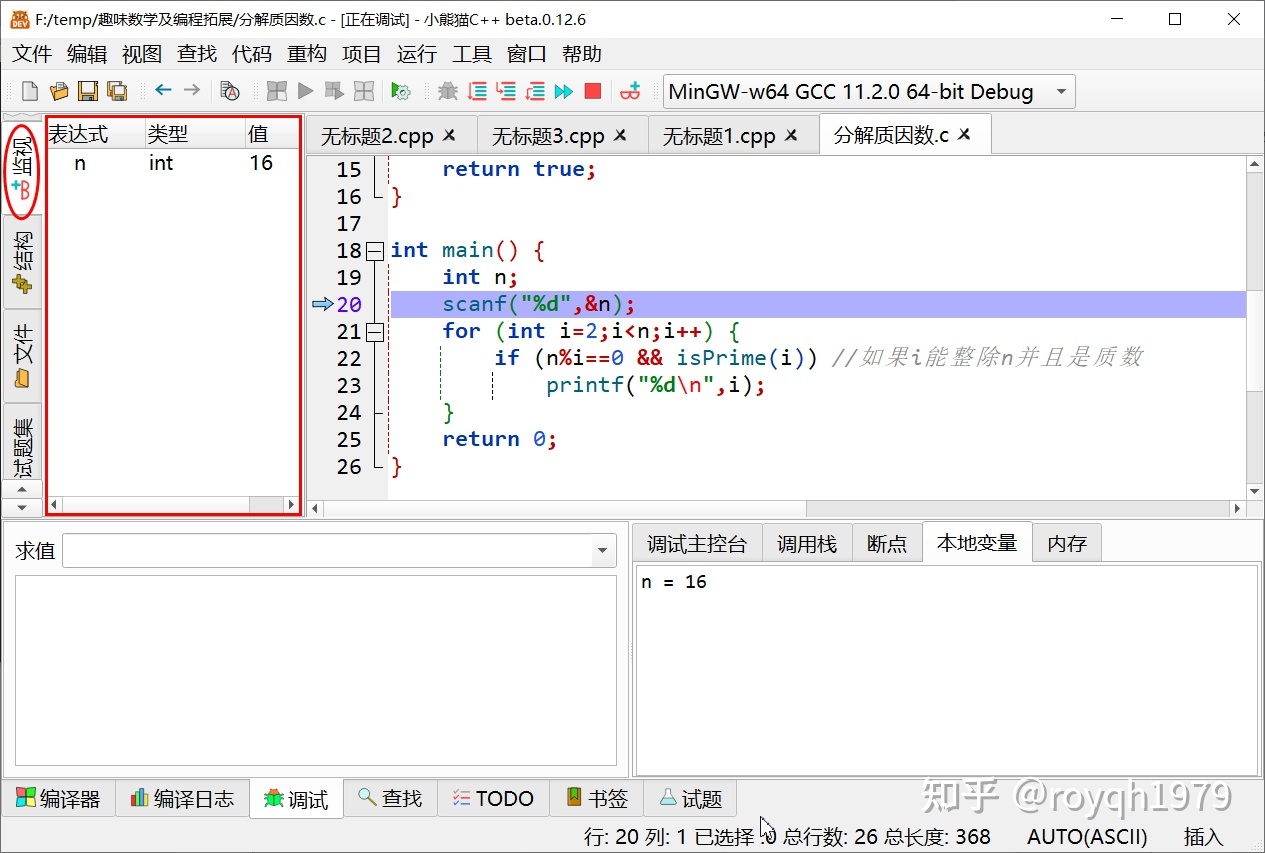Click the rebuild all icon

pos(364,91)
